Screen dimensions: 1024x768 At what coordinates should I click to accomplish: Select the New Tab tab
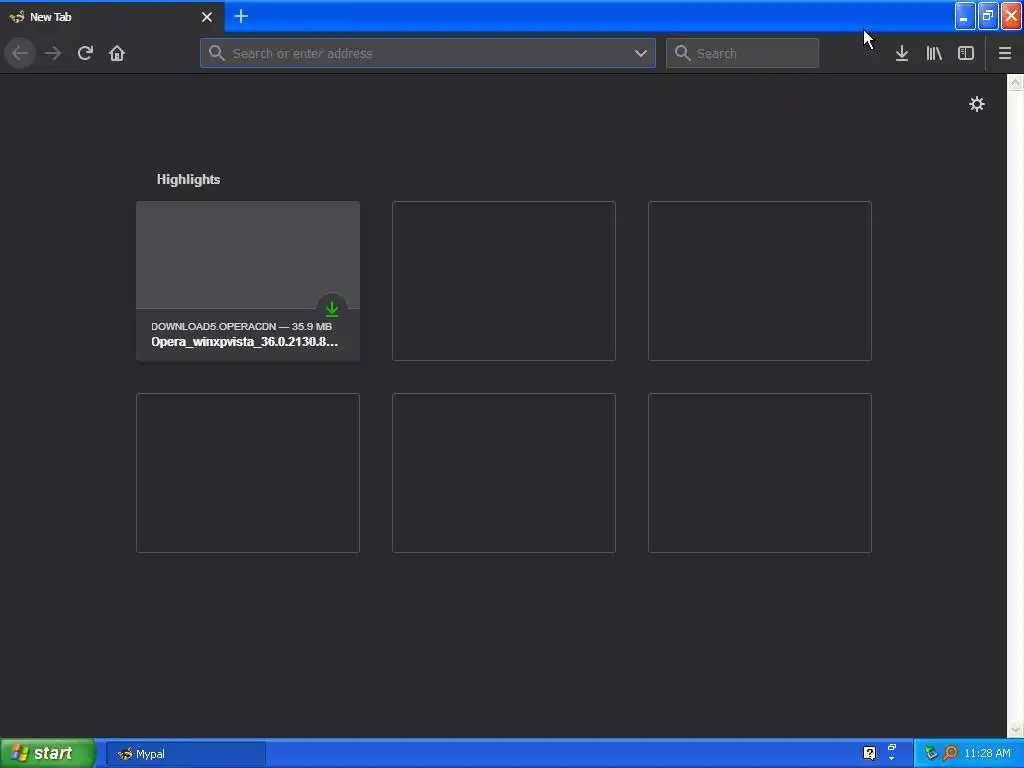112,16
